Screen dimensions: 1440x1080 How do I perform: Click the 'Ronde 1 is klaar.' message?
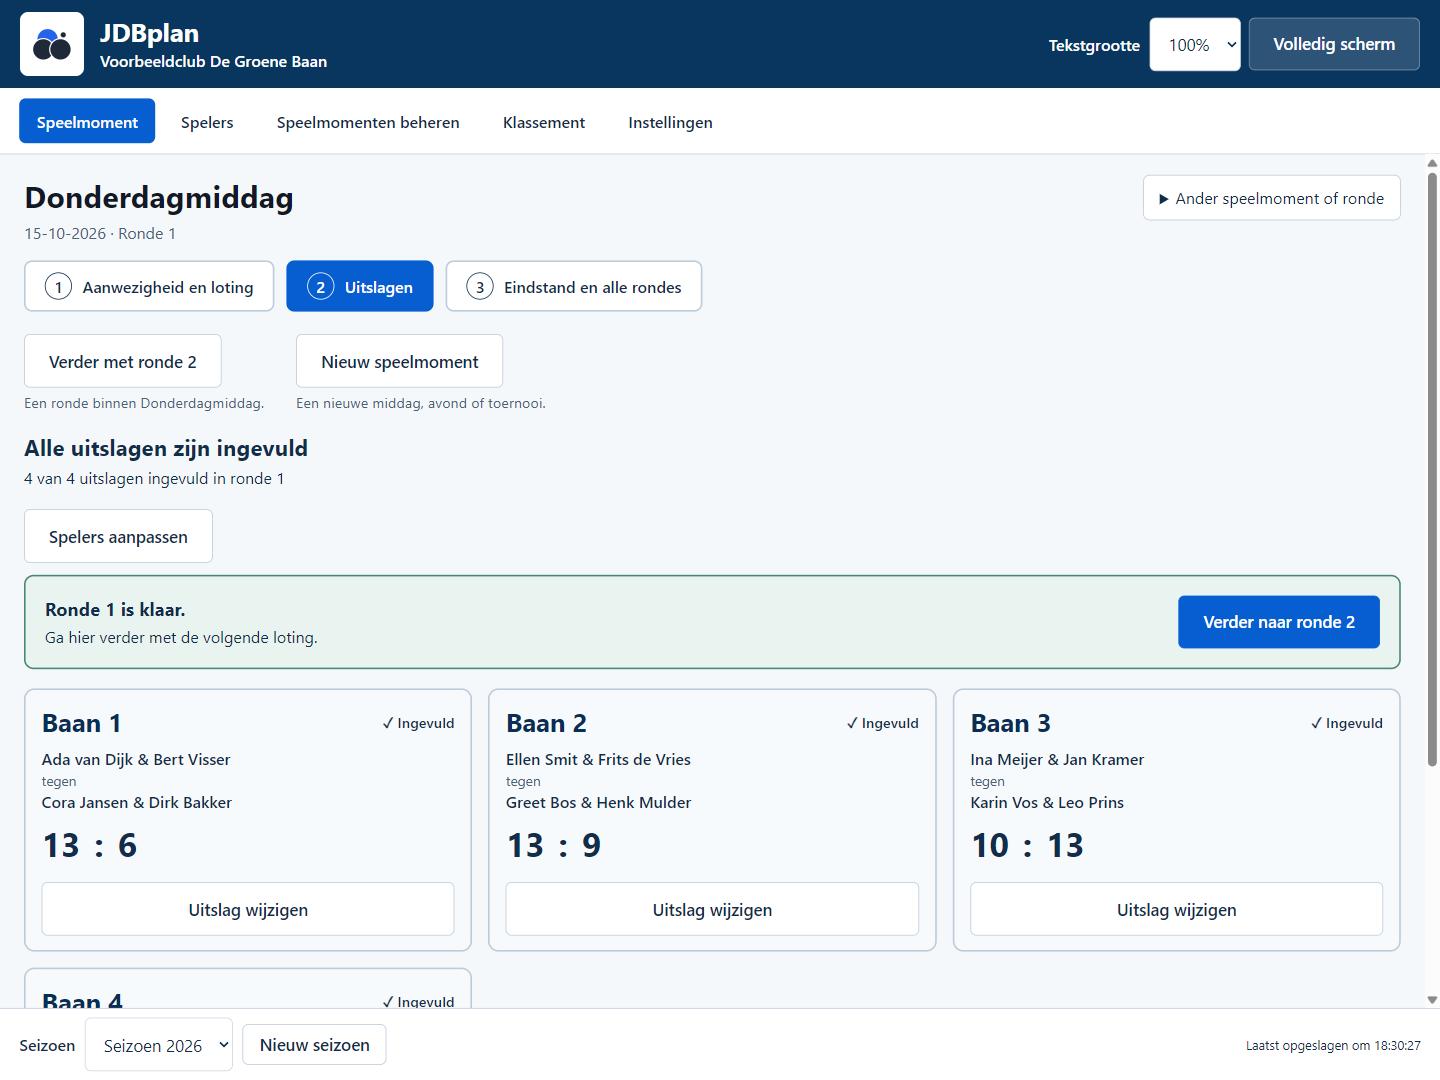pyautogui.click(x=115, y=609)
